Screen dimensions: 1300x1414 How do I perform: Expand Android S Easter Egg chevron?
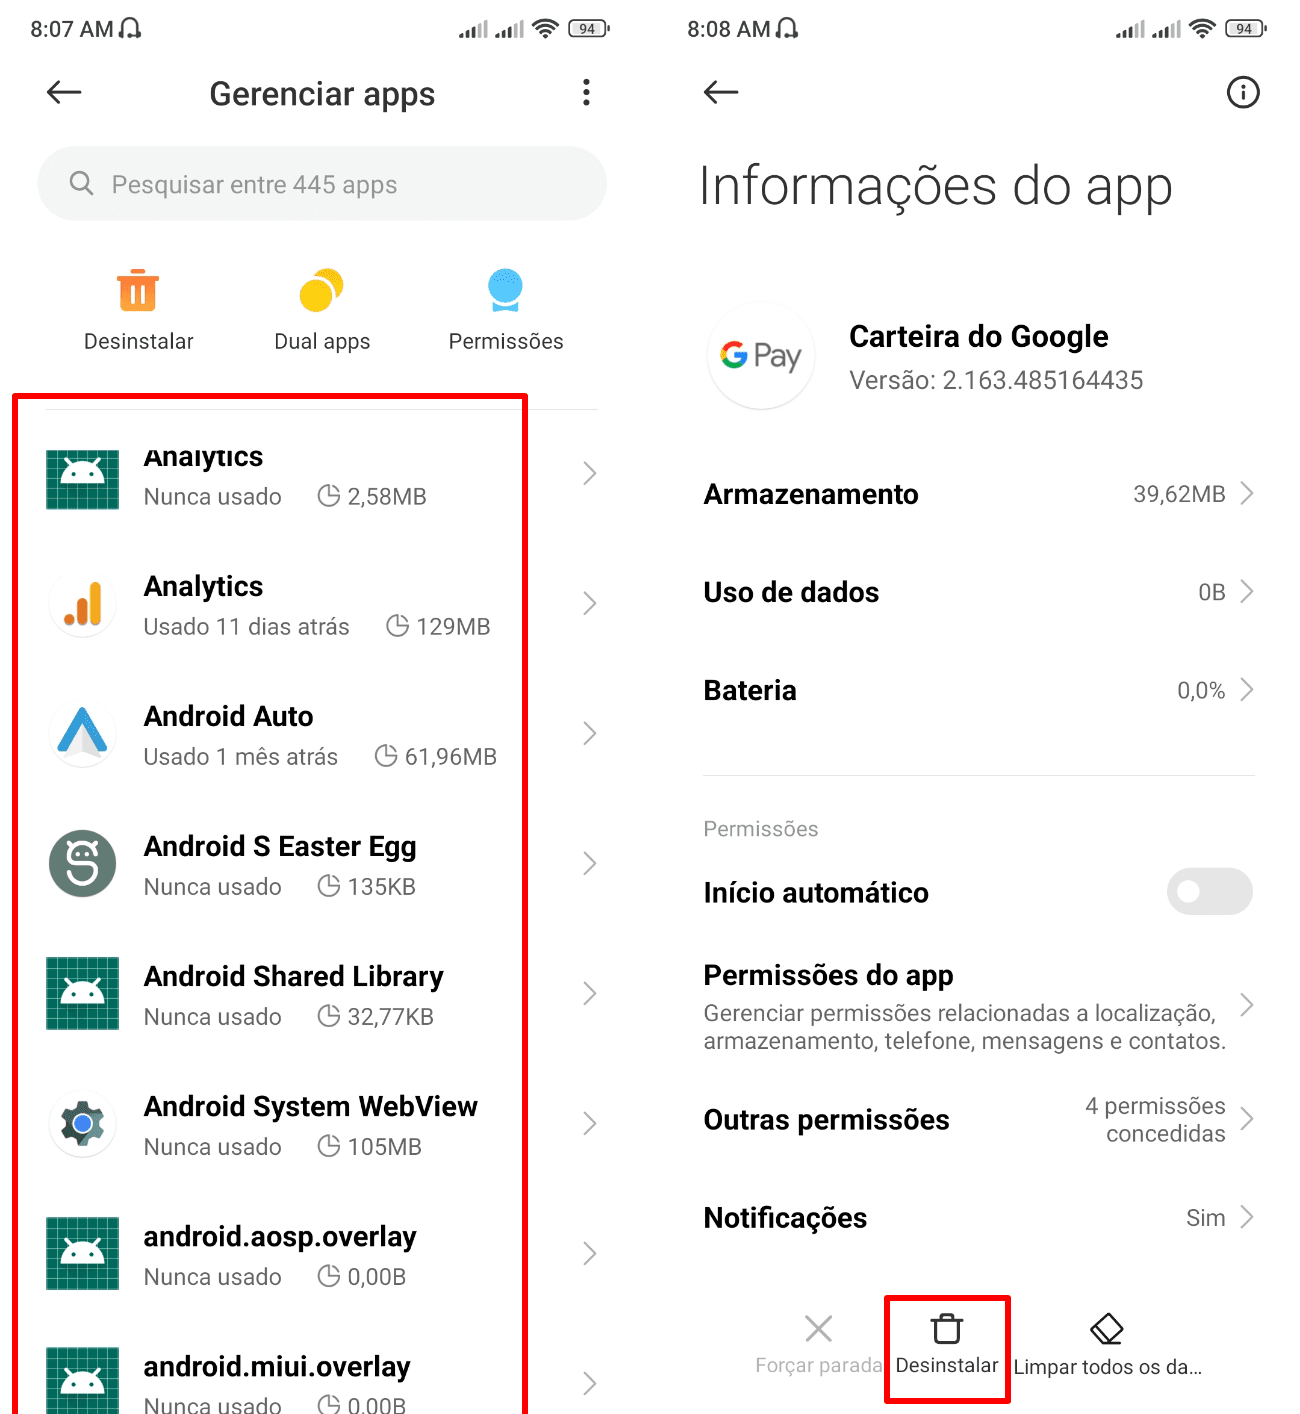pos(589,864)
